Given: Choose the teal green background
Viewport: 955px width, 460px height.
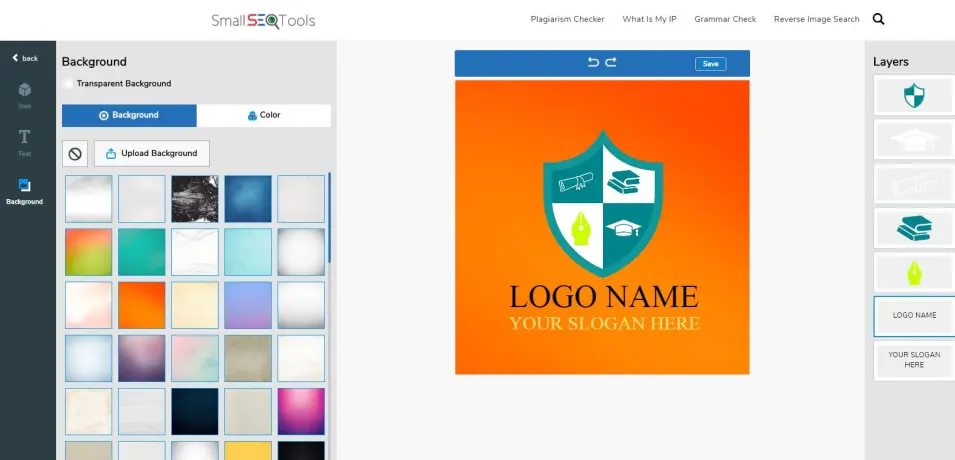Looking at the screenshot, I should [x=141, y=252].
